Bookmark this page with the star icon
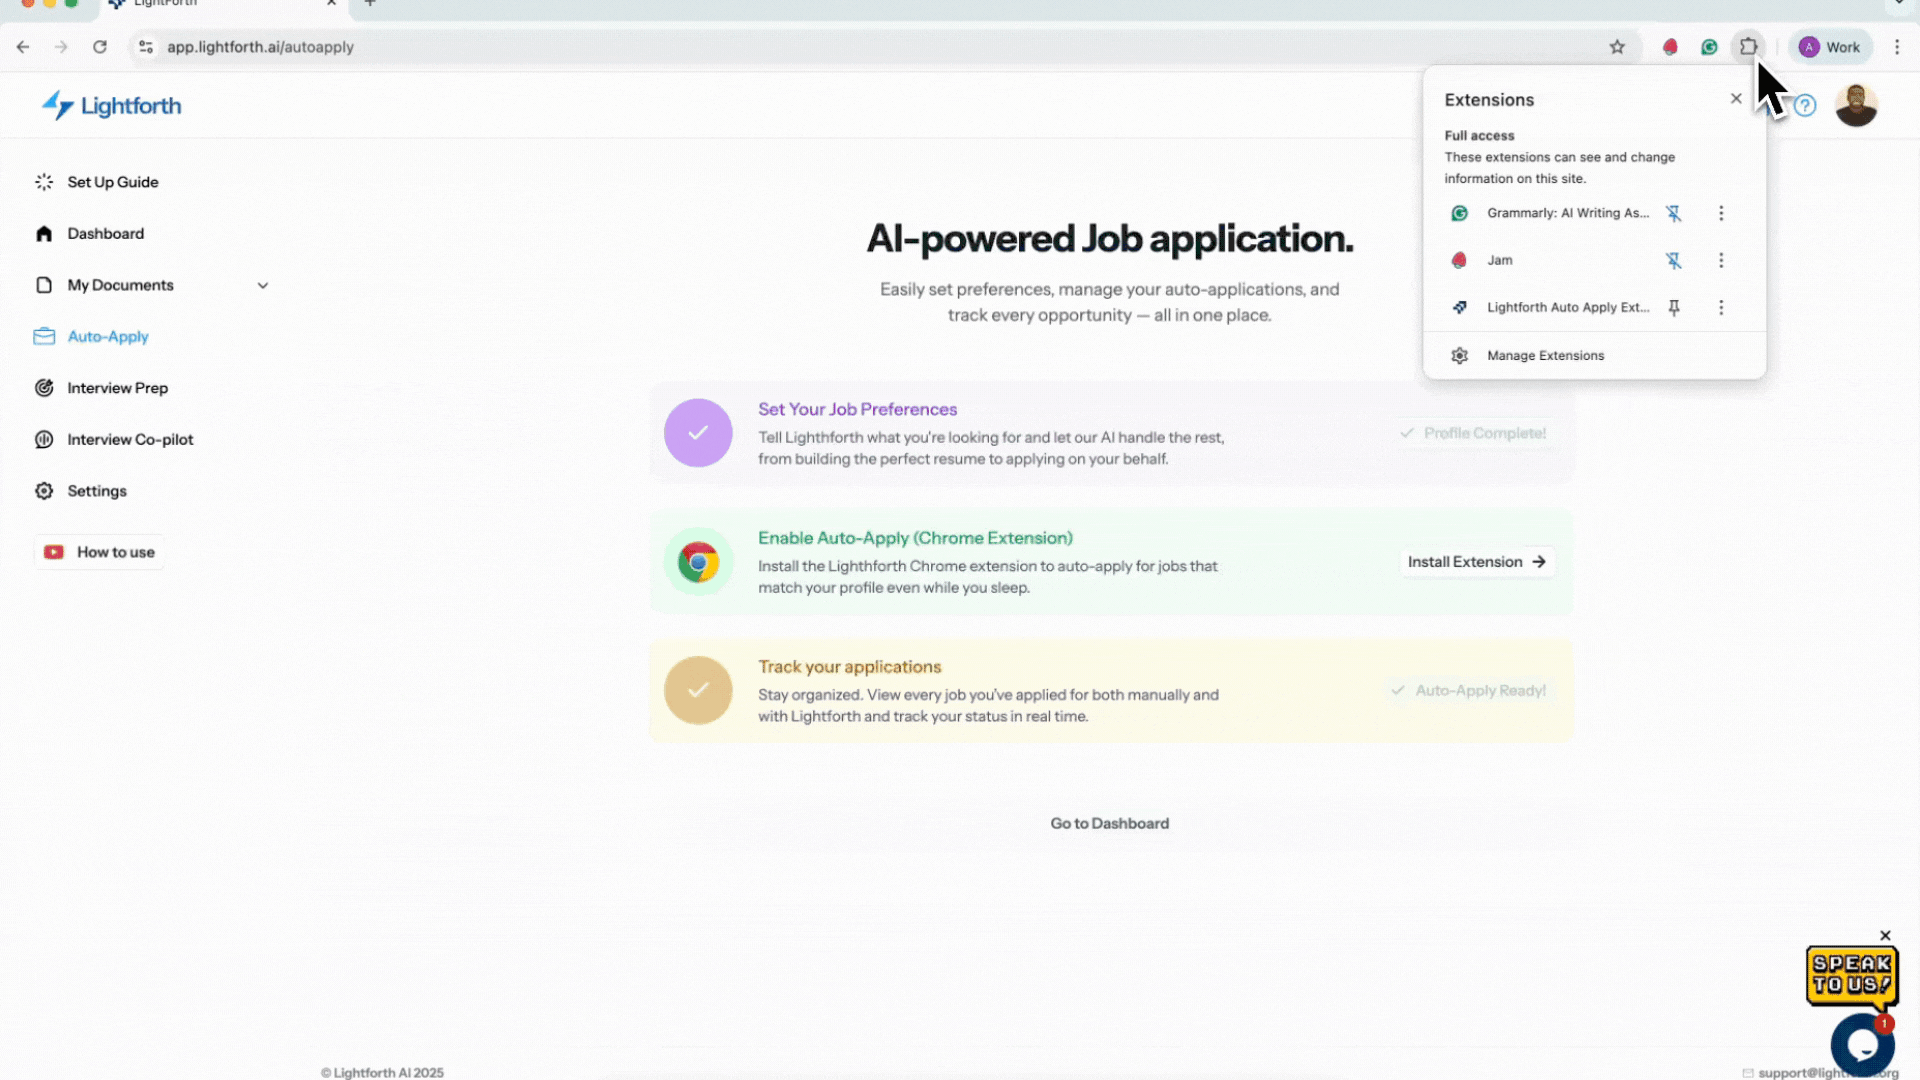The image size is (1920, 1080). click(1618, 47)
